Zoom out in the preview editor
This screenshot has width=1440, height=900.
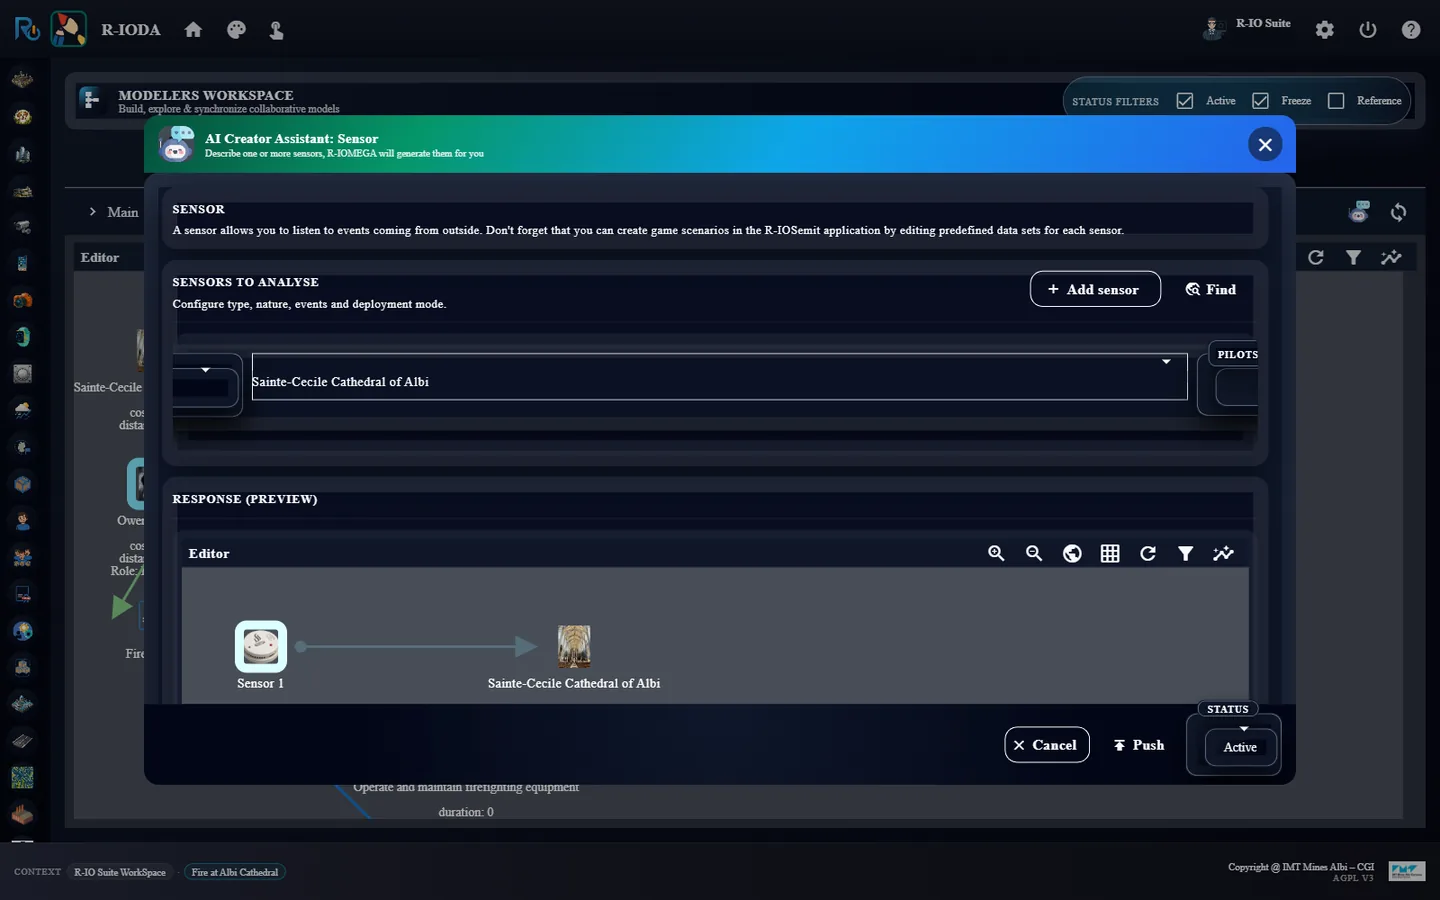[1034, 553]
